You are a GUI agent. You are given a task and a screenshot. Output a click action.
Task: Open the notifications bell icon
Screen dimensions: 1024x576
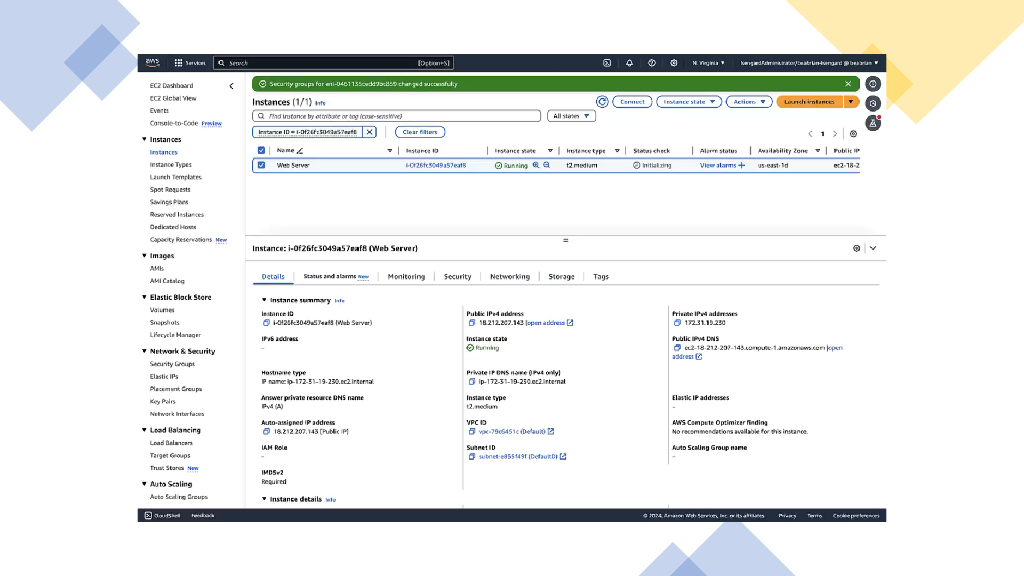pos(629,63)
